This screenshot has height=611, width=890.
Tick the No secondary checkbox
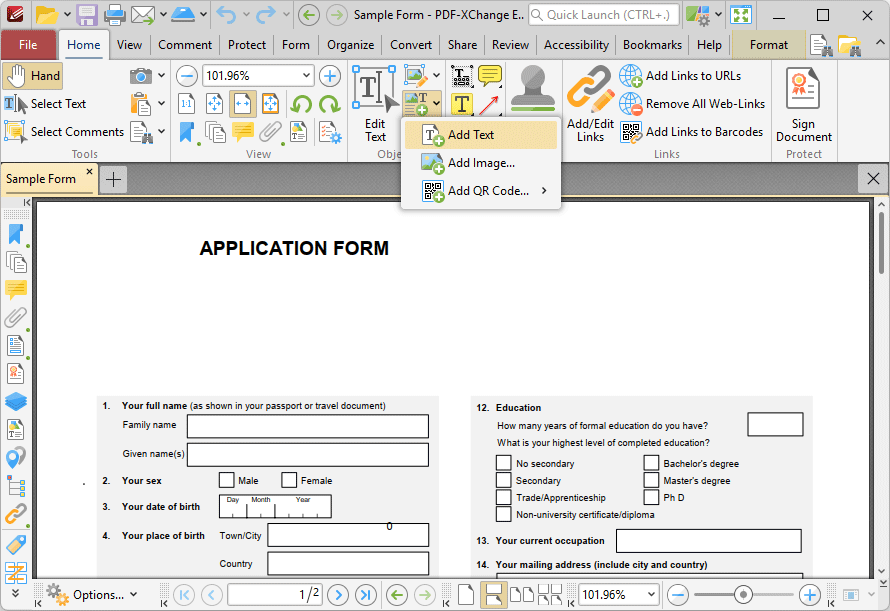click(503, 463)
